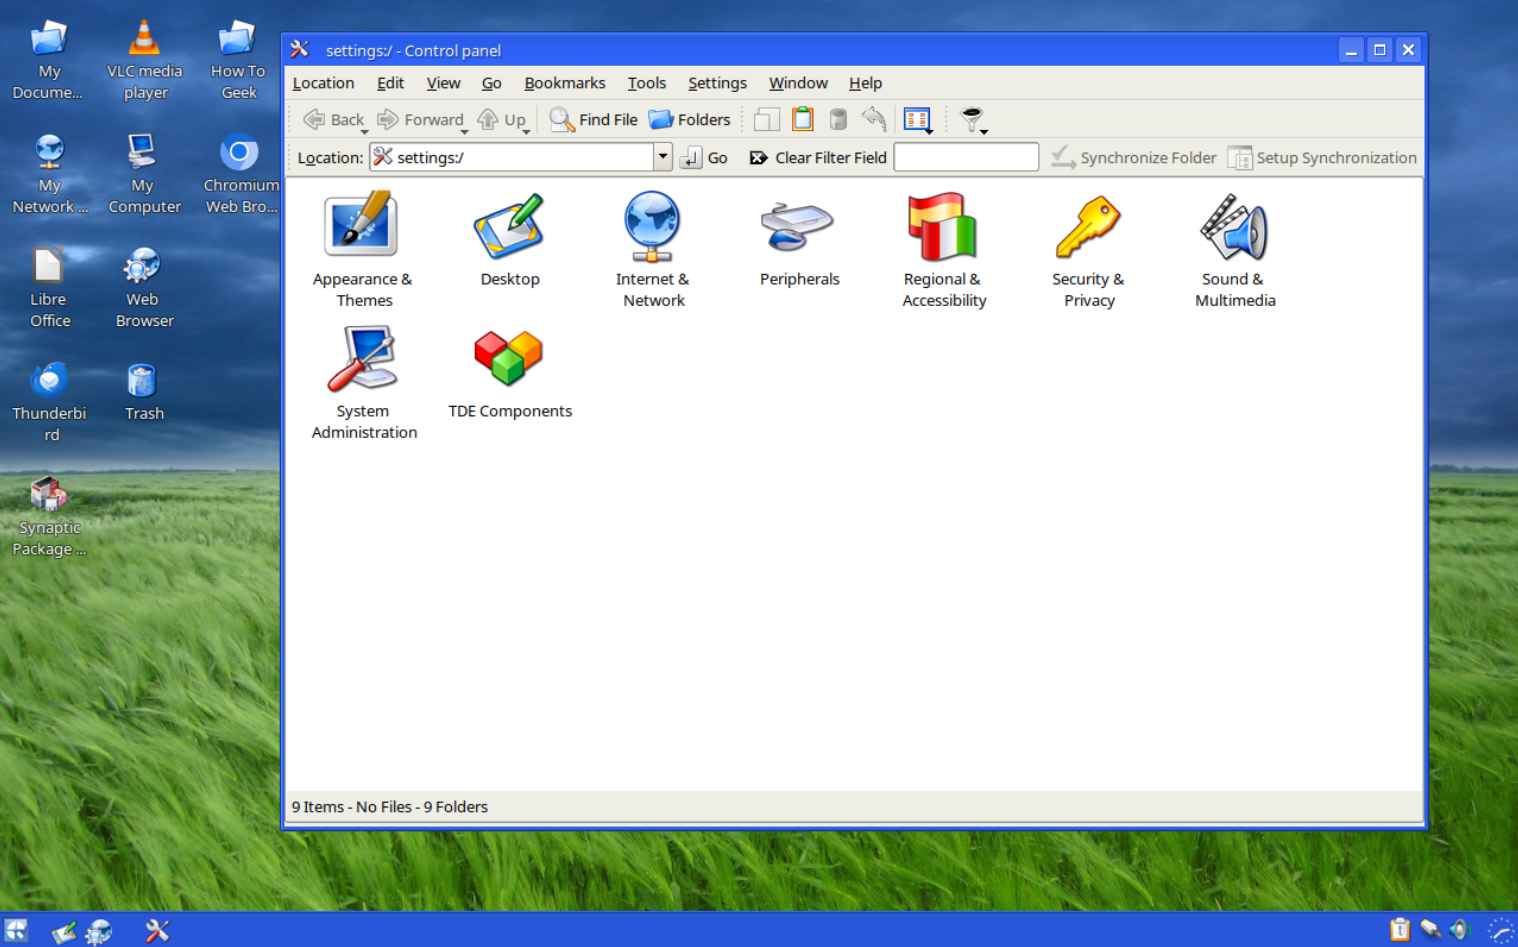Click the trash can delete icon in toolbar
Screen dimensions: 1518x947
[x=838, y=119]
